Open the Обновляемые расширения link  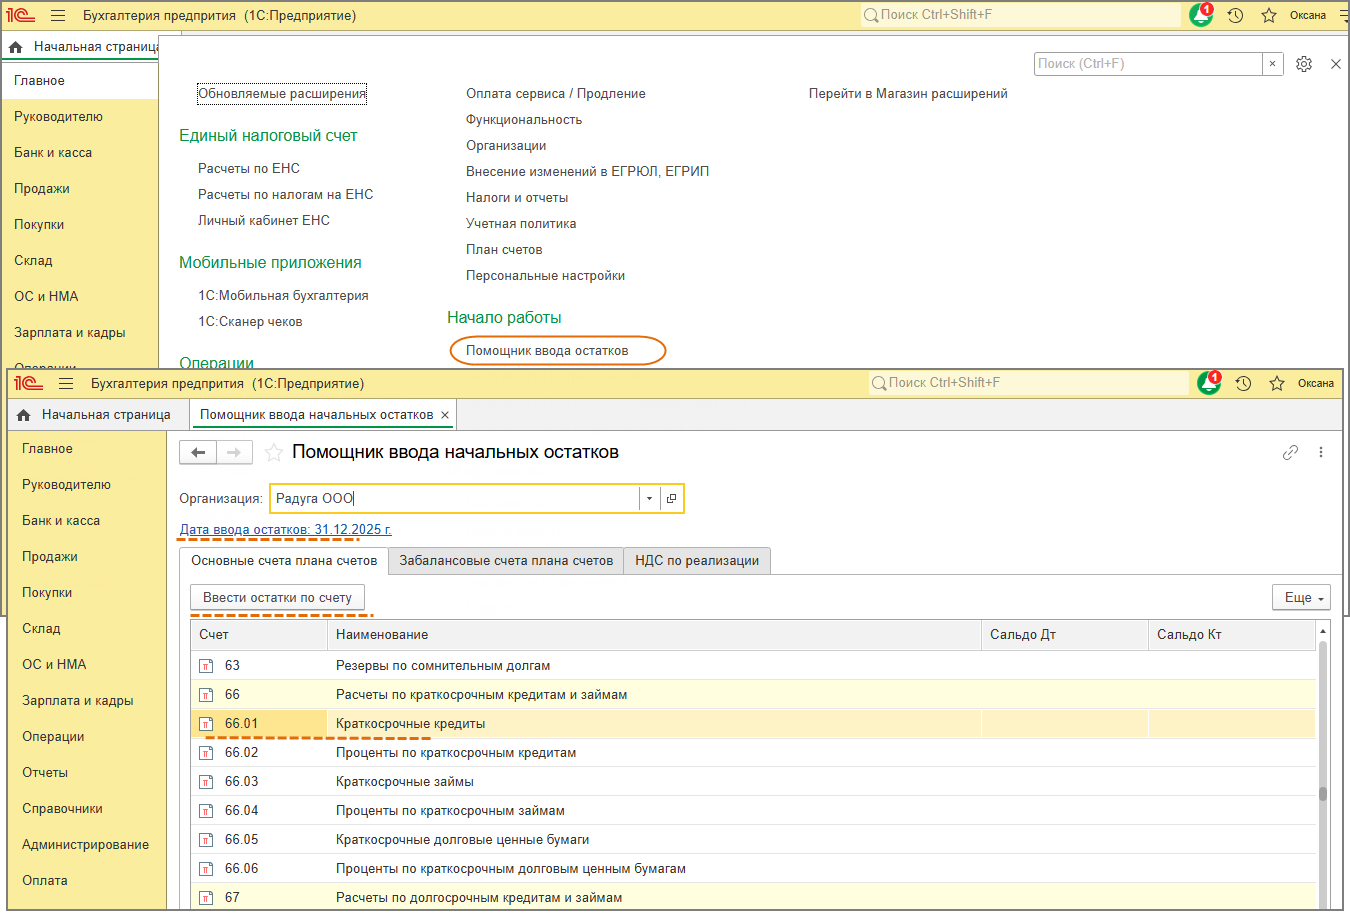[282, 94]
